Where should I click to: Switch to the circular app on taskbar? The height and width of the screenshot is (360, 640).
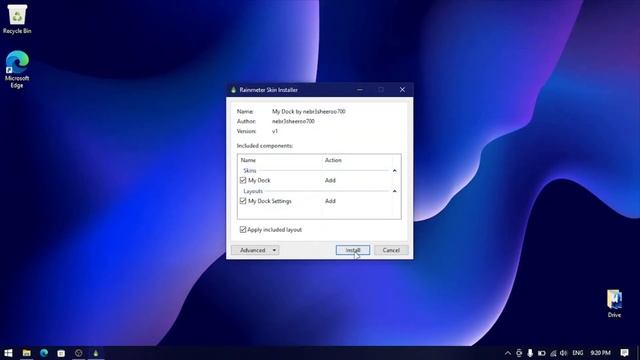(x=78, y=353)
